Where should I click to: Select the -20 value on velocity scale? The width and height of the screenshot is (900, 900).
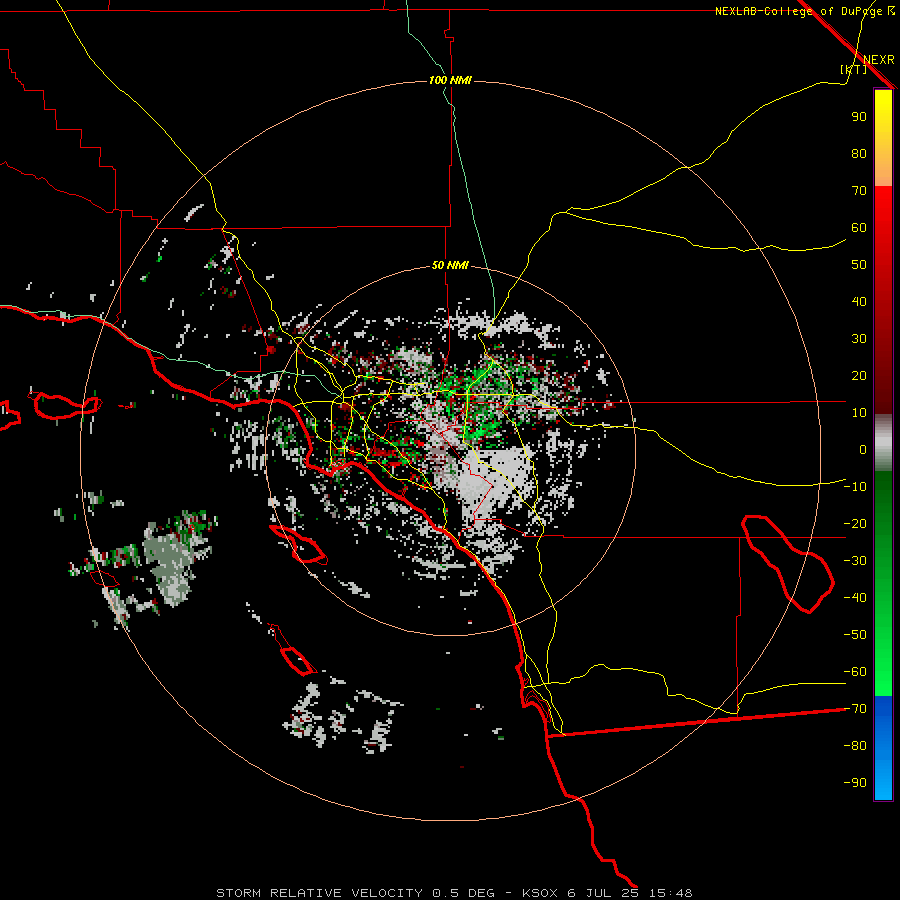855,523
